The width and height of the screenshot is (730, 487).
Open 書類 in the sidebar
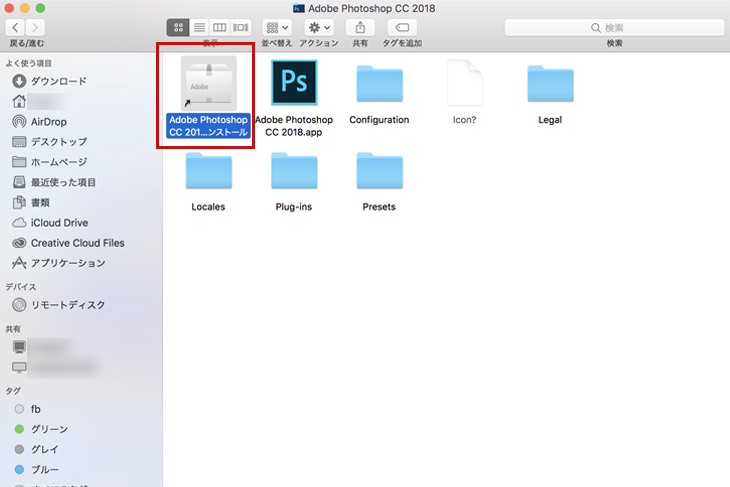click(x=31, y=203)
